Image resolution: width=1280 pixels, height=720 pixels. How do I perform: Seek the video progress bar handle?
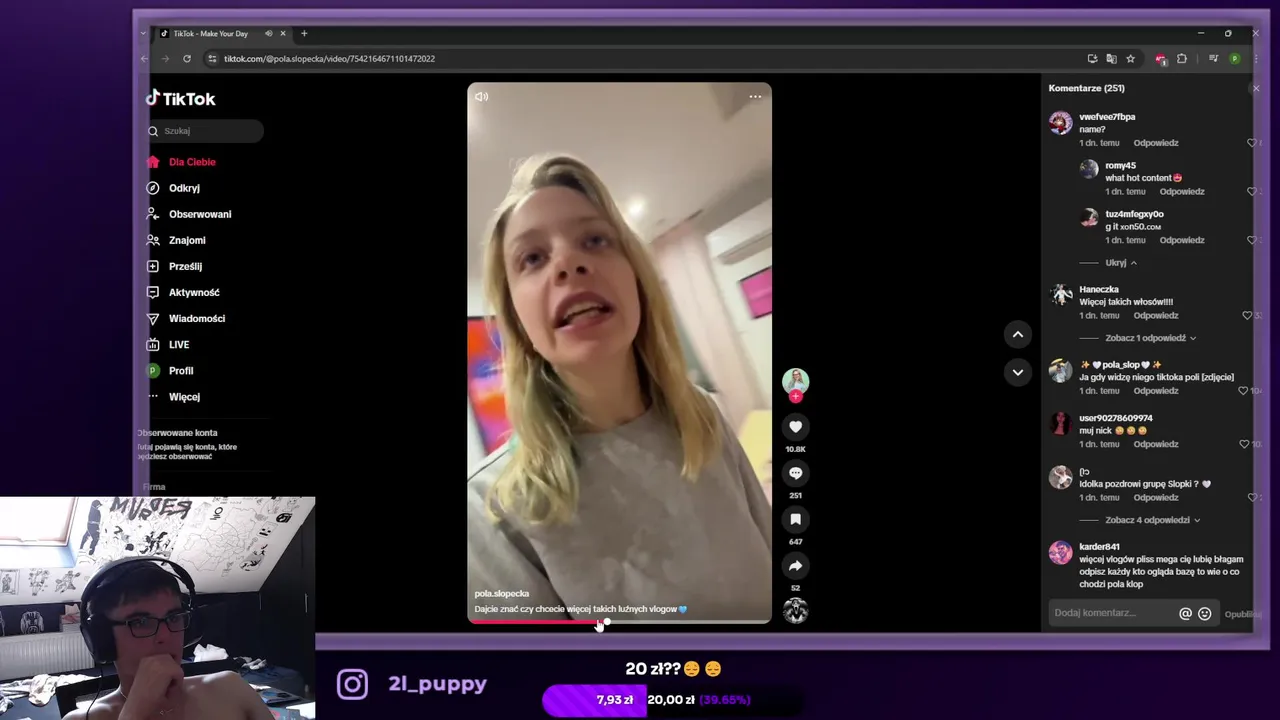607,622
